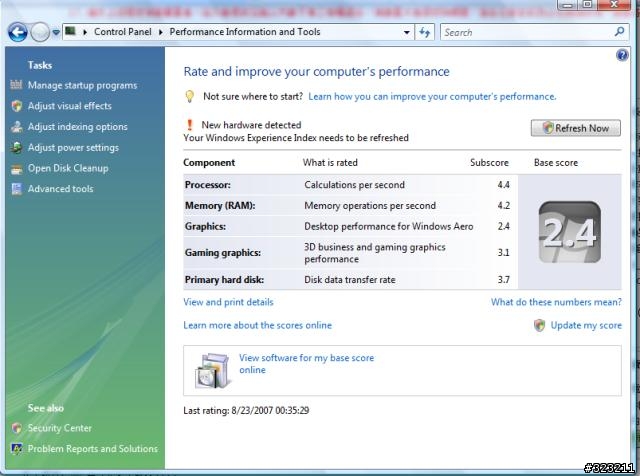Click the magnifier search icon
The image size is (640, 476).
coord(619,32)
